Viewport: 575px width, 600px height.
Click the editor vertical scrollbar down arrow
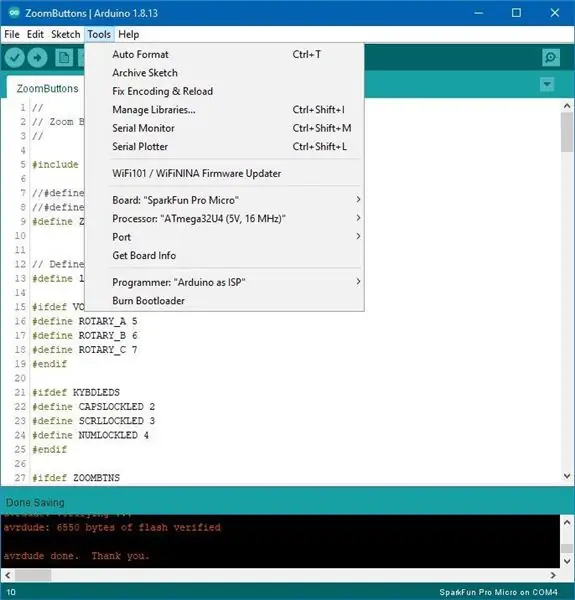pos(567,476)
